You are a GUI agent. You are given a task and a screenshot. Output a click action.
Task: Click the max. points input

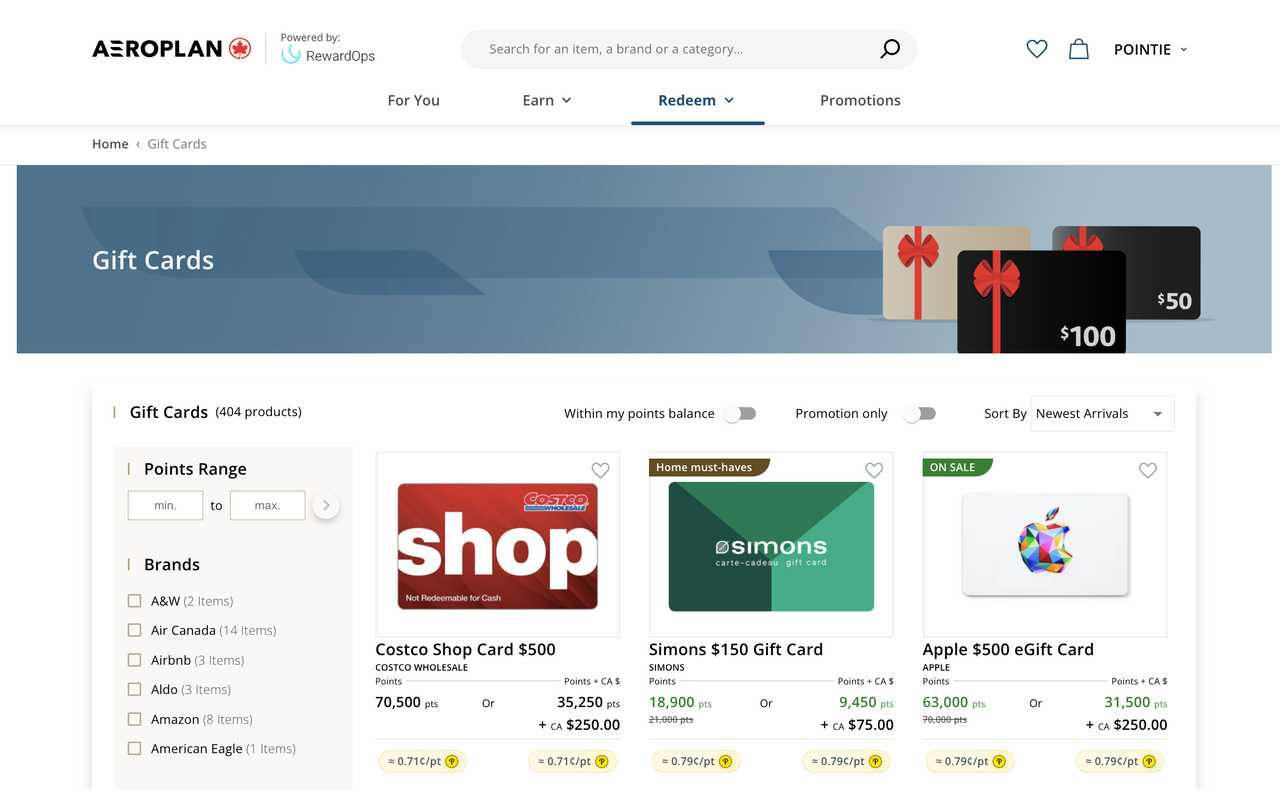pos(267,505)
